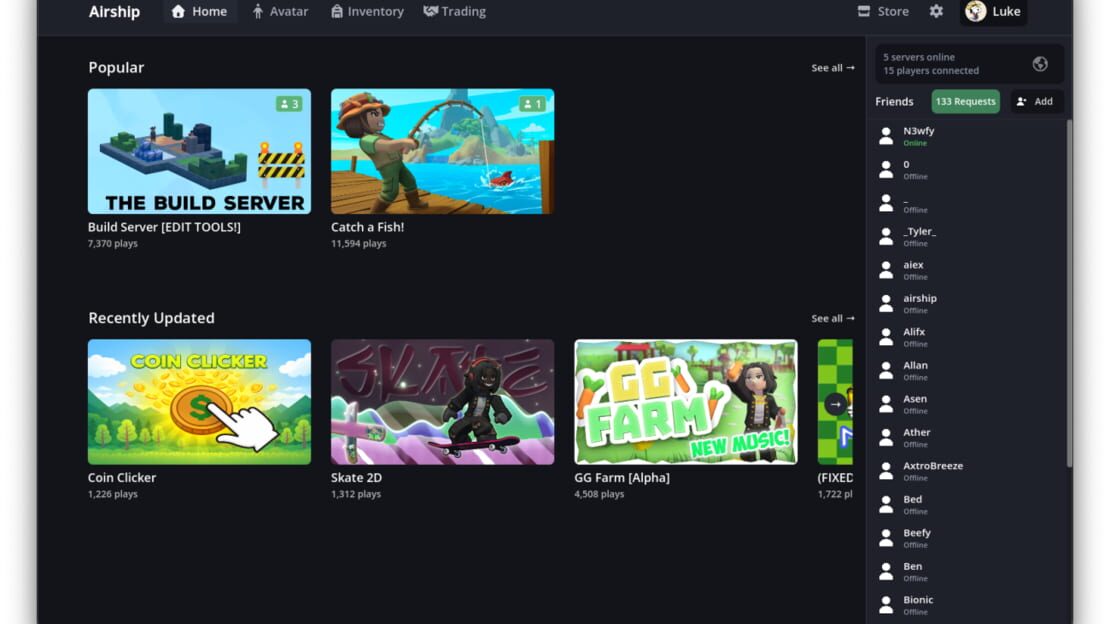Click _Tyler_'s avatar icon in friends list
The height and width of the screenshot is (624, 1110).
[886, 237]
